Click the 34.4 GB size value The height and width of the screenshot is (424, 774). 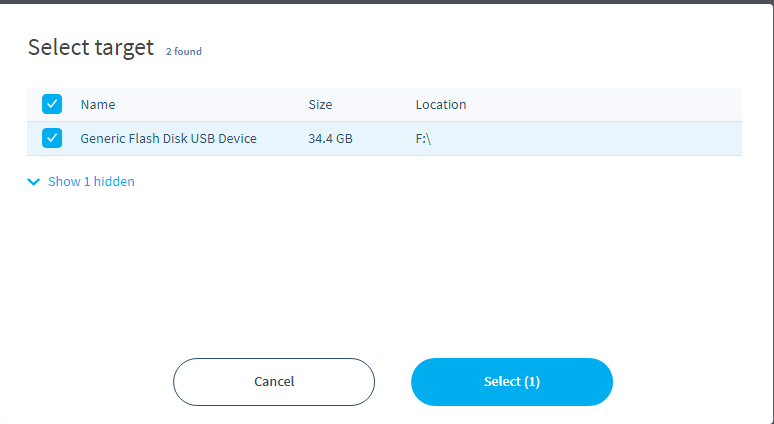[x=330, y=139]
